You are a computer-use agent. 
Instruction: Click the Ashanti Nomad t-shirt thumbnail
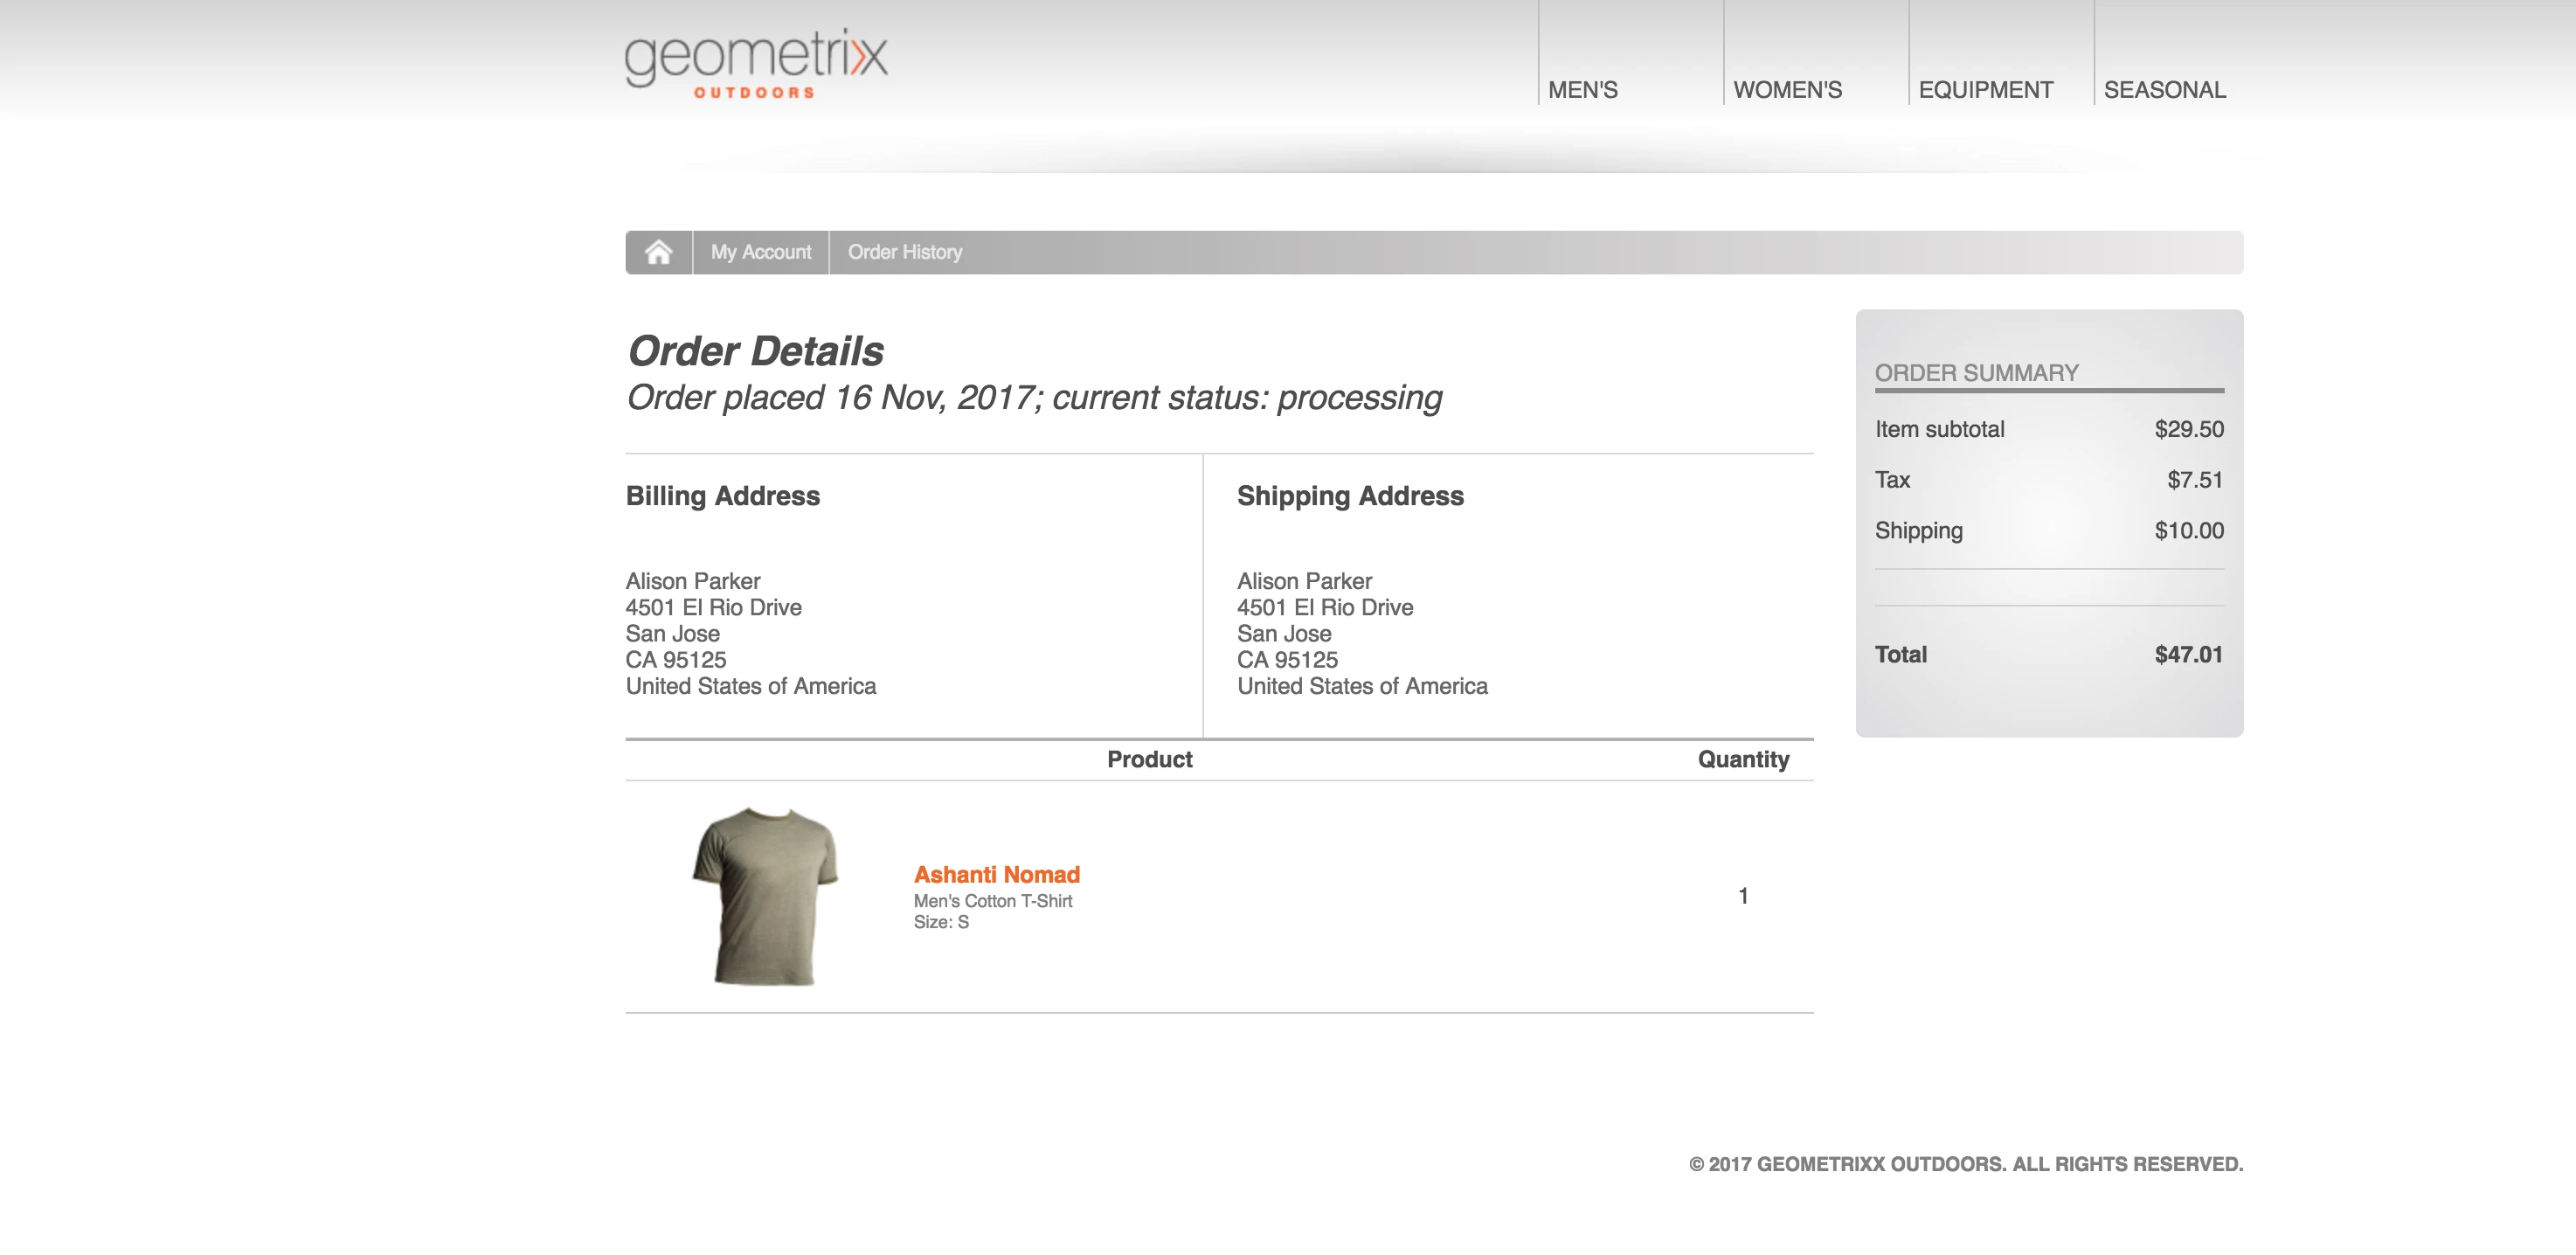pos(766,895)
